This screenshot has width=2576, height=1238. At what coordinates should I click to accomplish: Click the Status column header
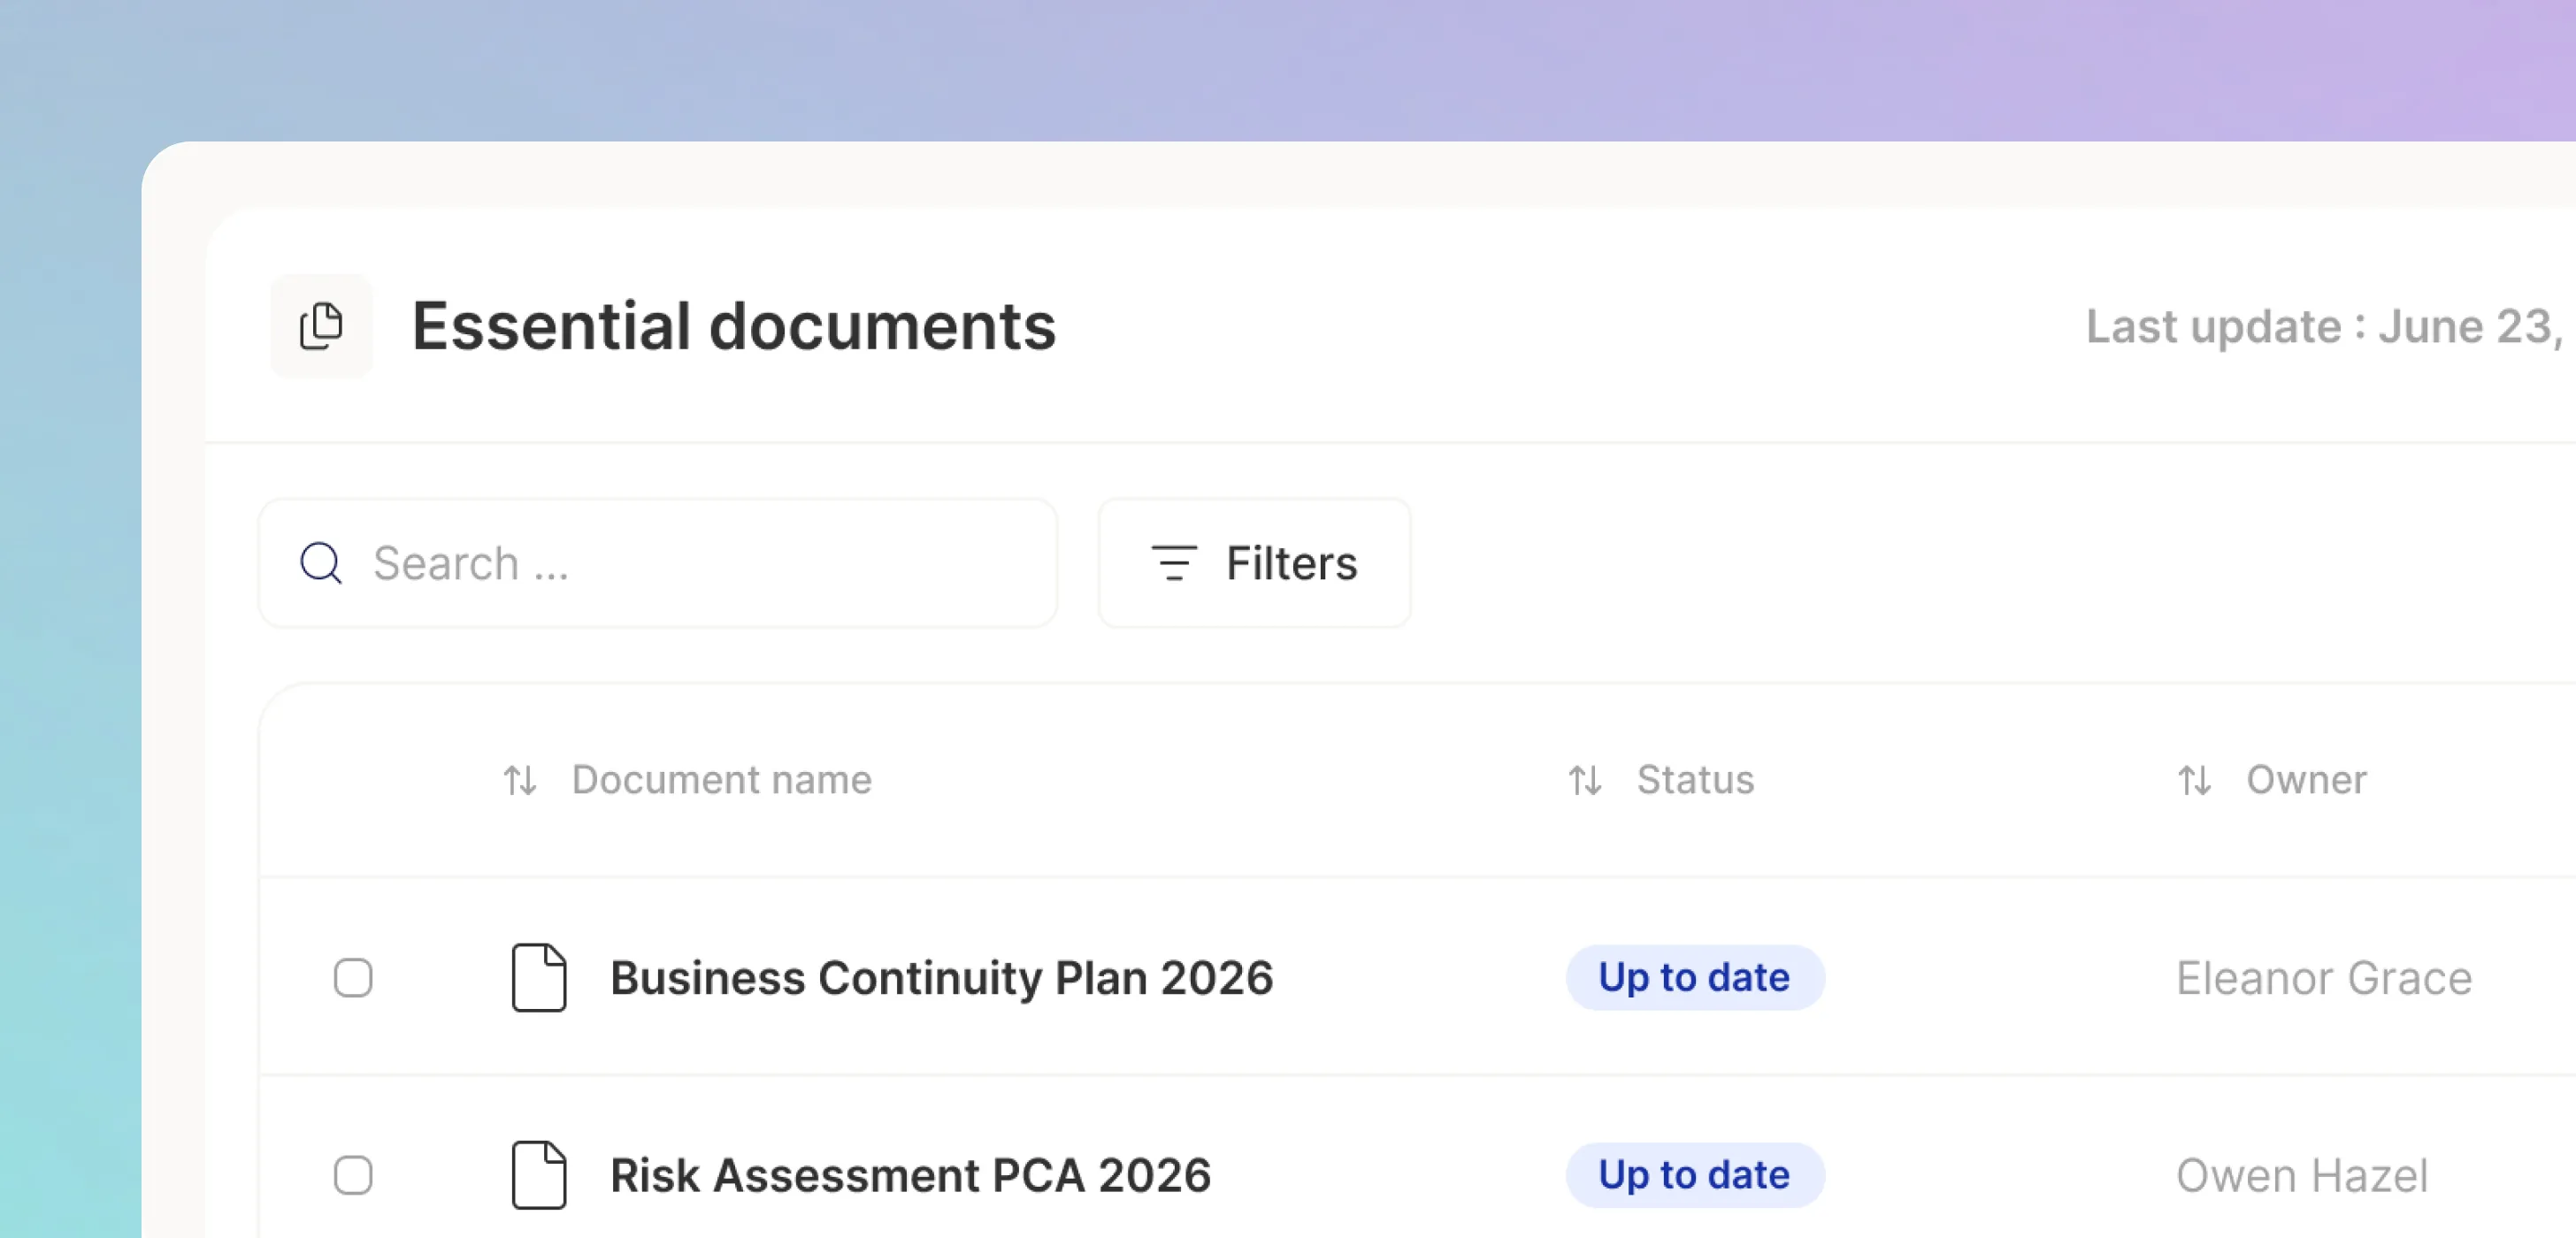1695,780
